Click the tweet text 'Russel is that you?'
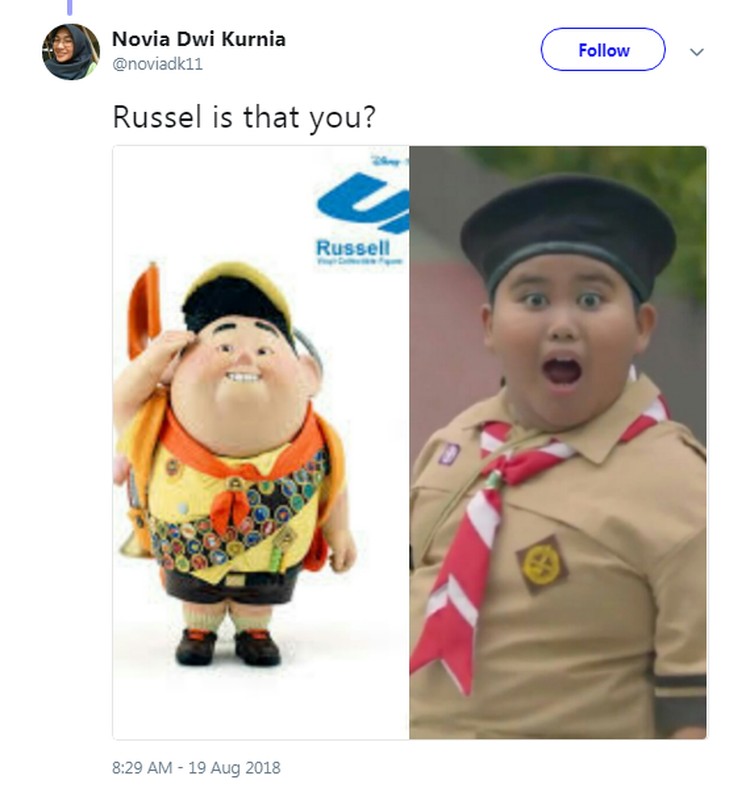This screenshot has width=750, height=788. pos(244,117)
